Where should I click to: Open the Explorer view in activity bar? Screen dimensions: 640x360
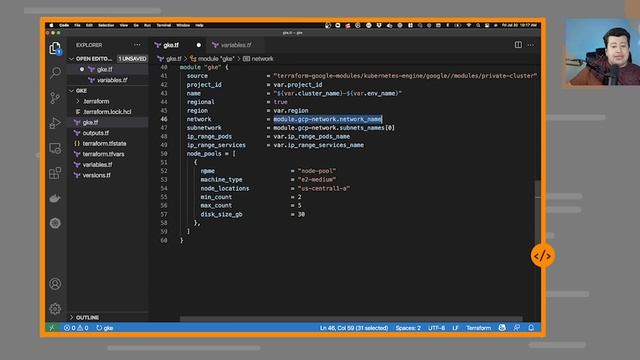(55, 49)
